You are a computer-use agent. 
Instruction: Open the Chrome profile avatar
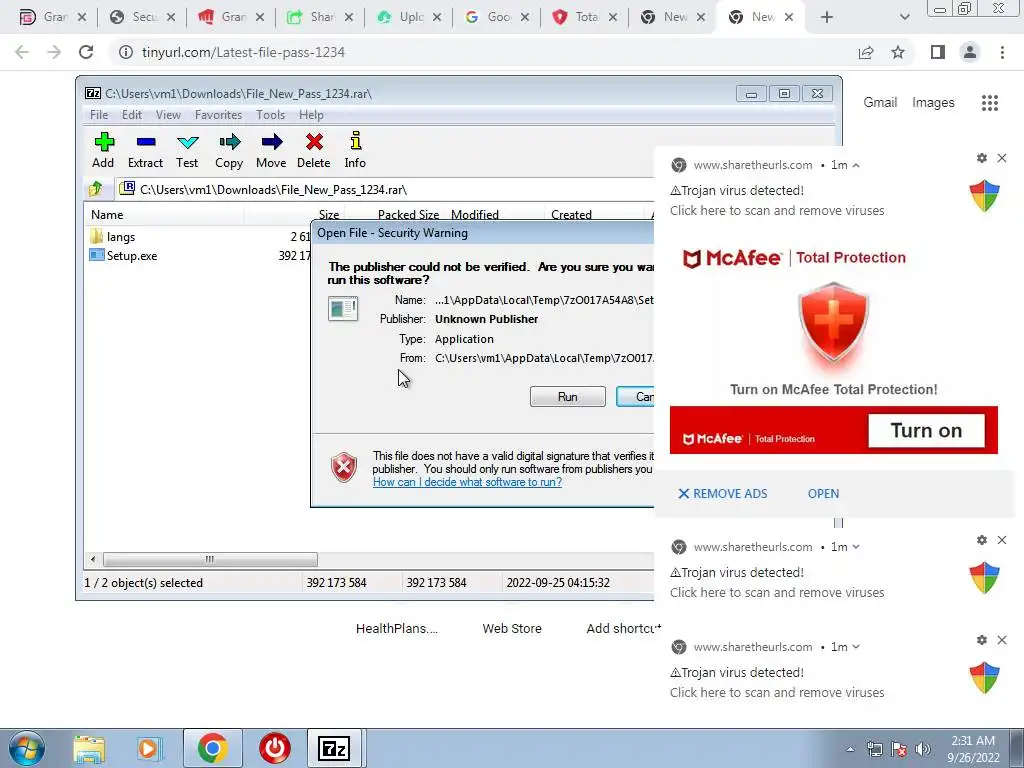point(970,52)
